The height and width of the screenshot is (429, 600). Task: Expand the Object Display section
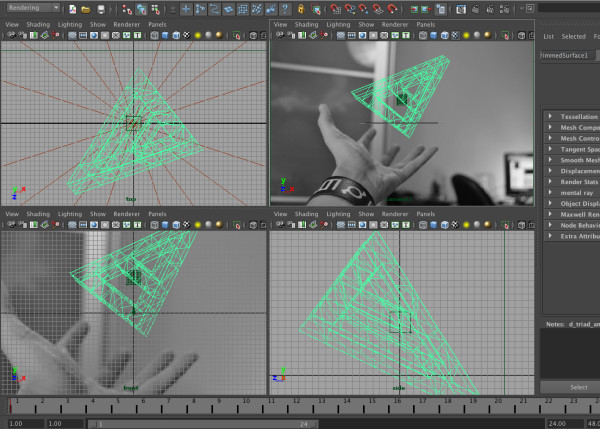572,204
